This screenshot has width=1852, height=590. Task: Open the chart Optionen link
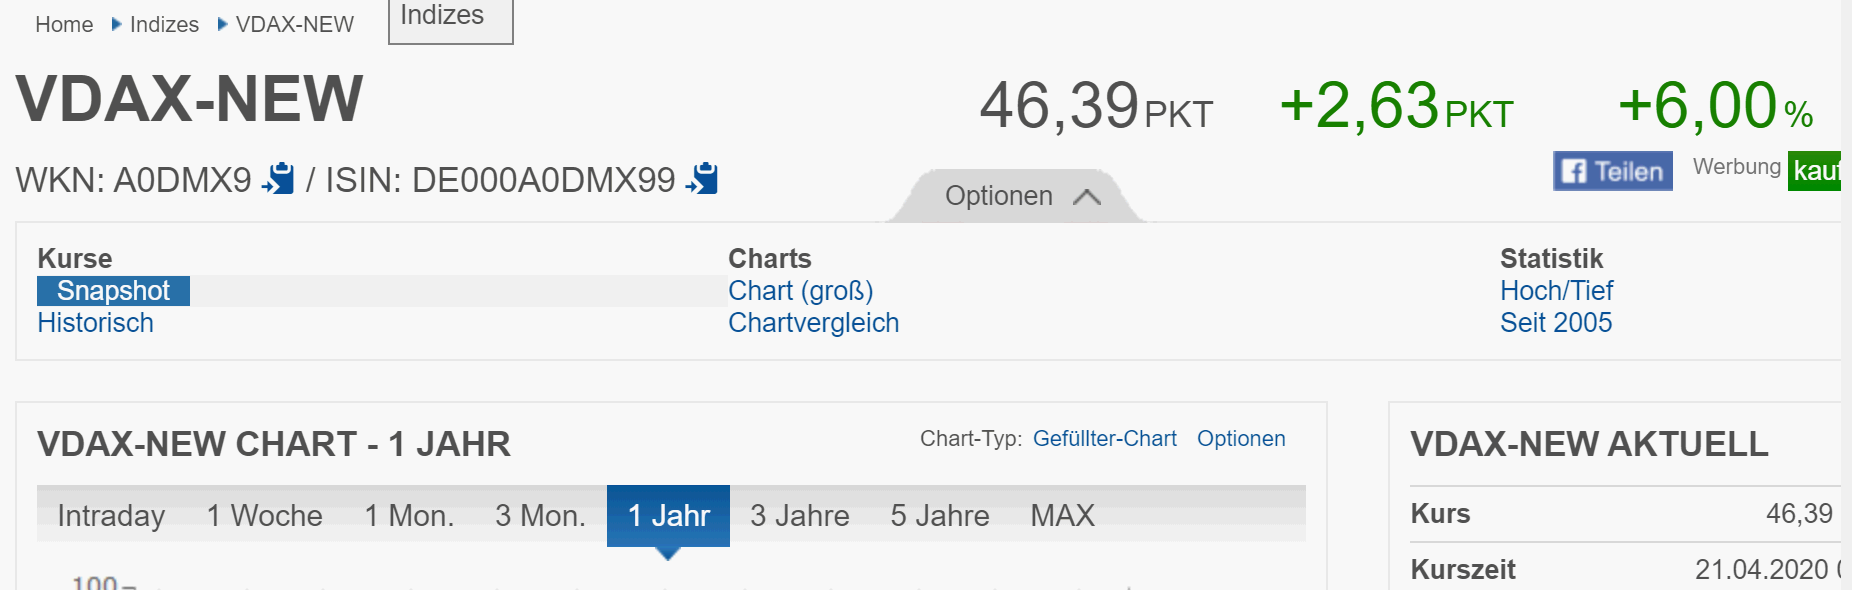pyautogui.click(x=1241, y=439)
